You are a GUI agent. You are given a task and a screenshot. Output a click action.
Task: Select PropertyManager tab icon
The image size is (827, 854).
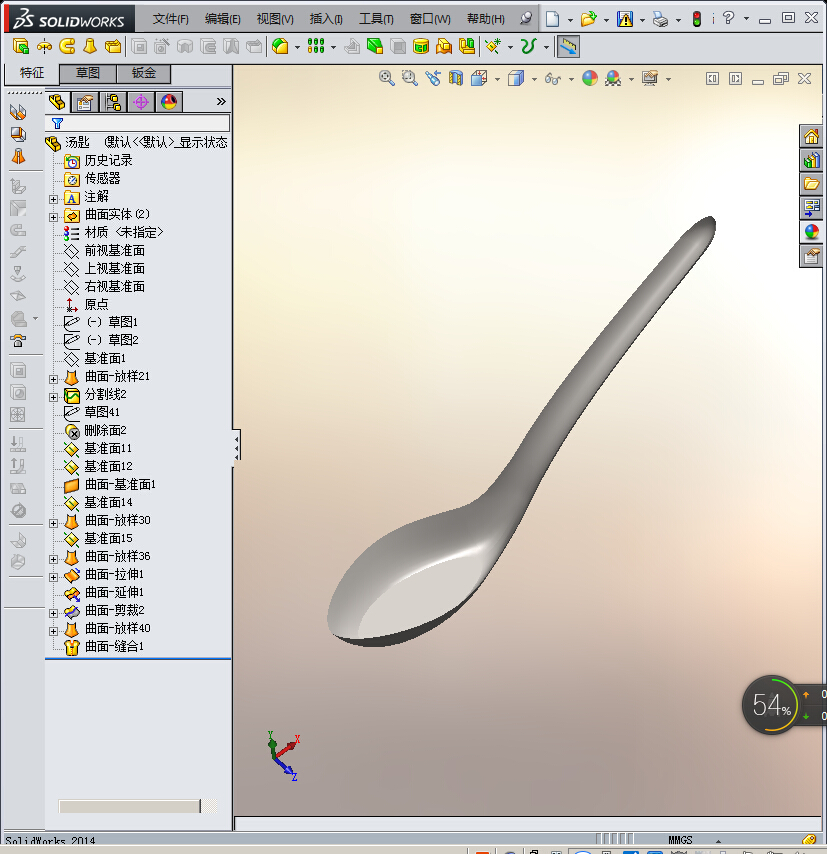[x=85, y=102]
